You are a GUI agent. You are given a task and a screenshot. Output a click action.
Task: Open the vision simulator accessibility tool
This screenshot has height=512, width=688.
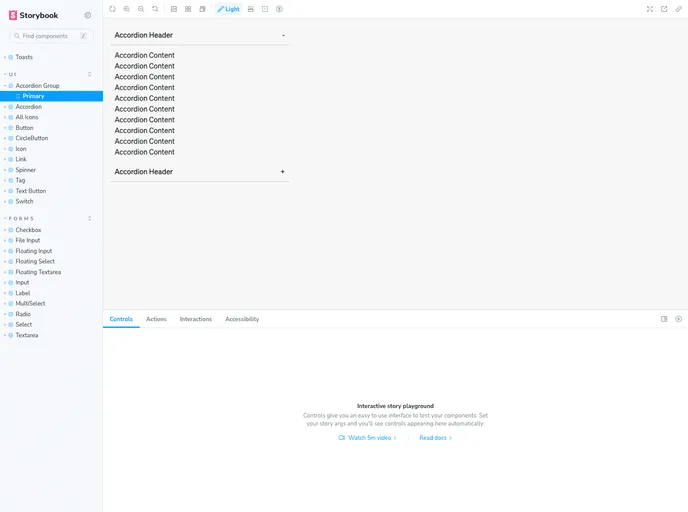[279, 9]
